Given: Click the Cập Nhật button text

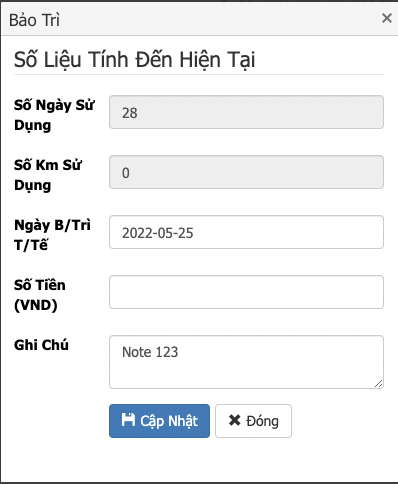Looking at the screenshot, I should tap(169, 421).
